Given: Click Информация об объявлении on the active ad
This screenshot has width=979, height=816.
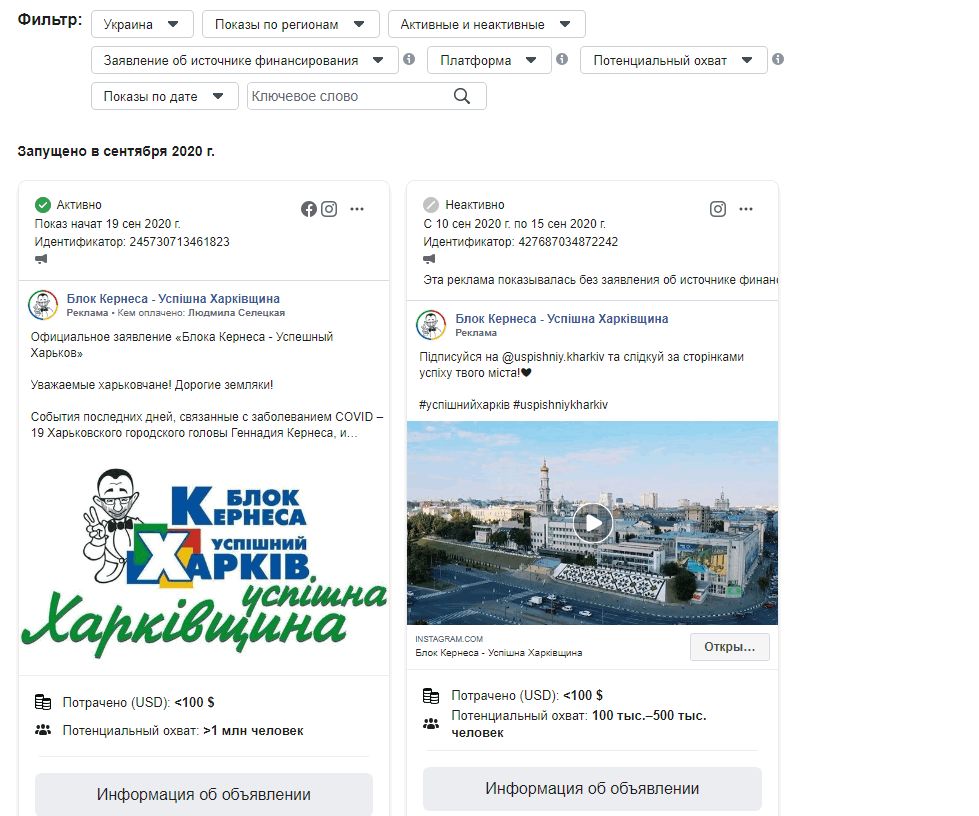Looking at the screenshot, I should [x=204, y=795].
